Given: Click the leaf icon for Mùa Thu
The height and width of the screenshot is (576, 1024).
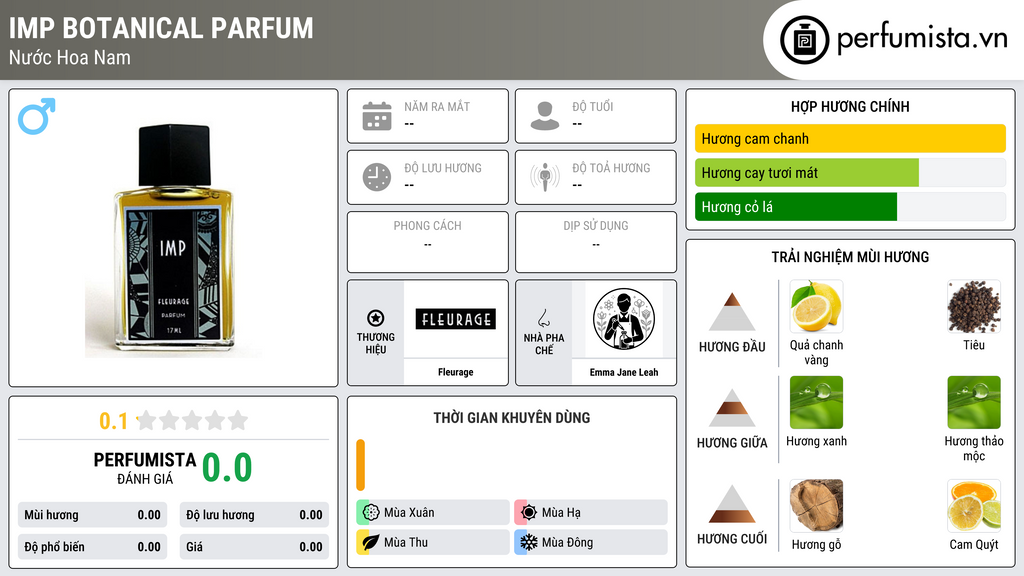Looking at the screenshot, I should click(x=371, y=542).
